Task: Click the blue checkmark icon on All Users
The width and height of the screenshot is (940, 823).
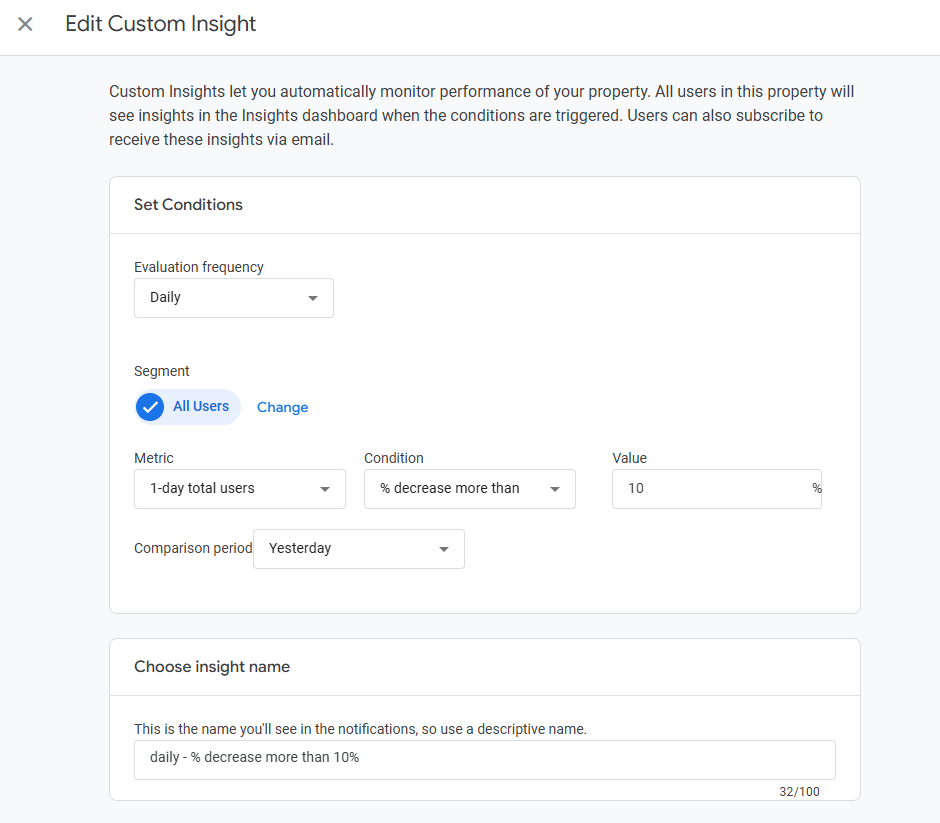Action: (x=150, y=407)
